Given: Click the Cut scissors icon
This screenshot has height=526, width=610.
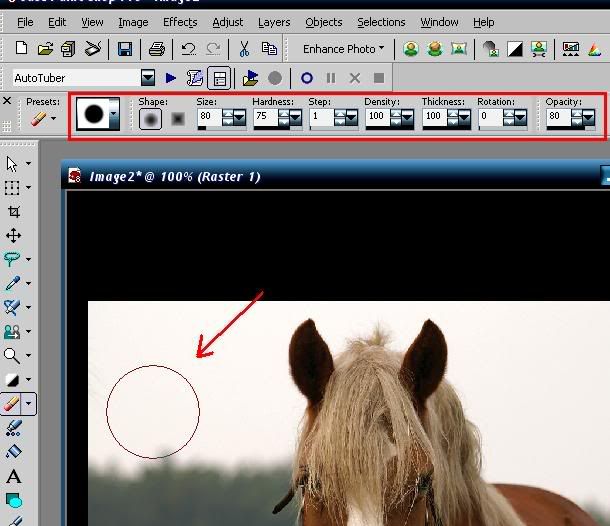Looking at the screenshot, I should tap(244, 49).
